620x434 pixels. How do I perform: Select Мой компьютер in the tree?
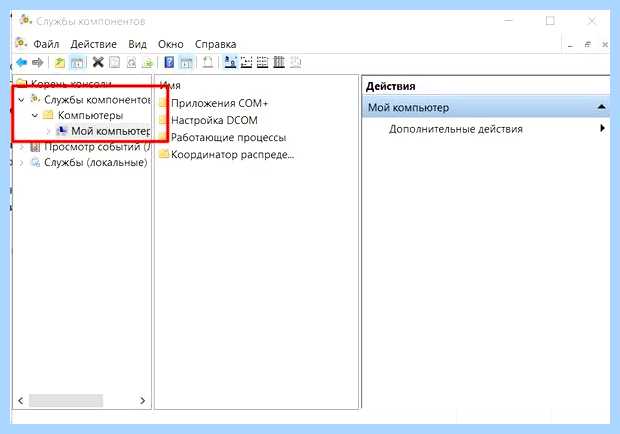pyautogui.click(x=110, y=131)
